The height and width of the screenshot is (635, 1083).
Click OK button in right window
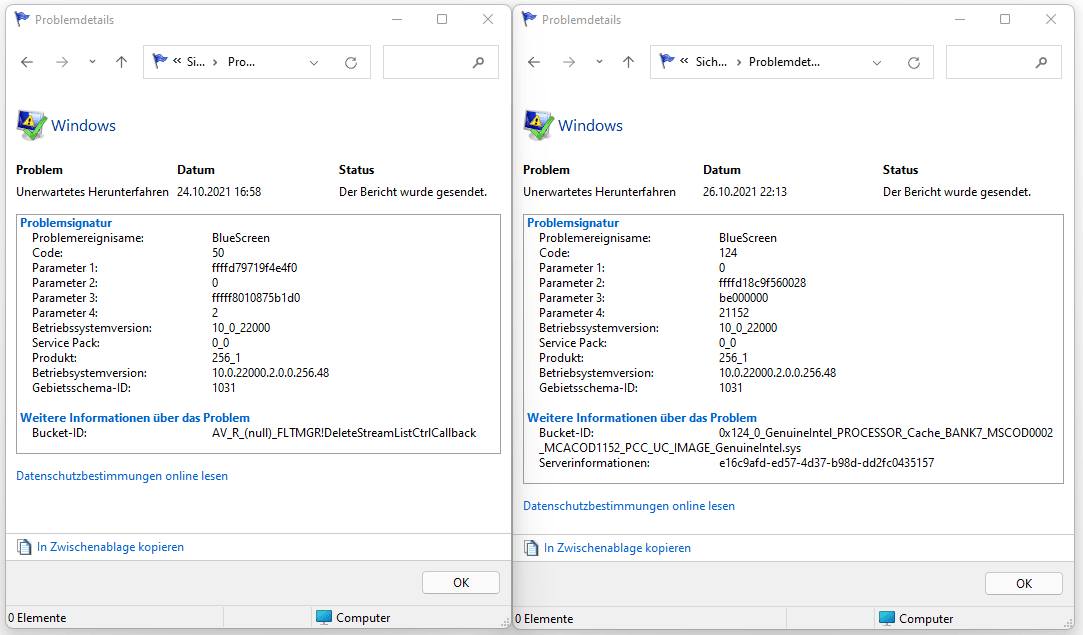pyautogui.click(x=1024, y=584)
